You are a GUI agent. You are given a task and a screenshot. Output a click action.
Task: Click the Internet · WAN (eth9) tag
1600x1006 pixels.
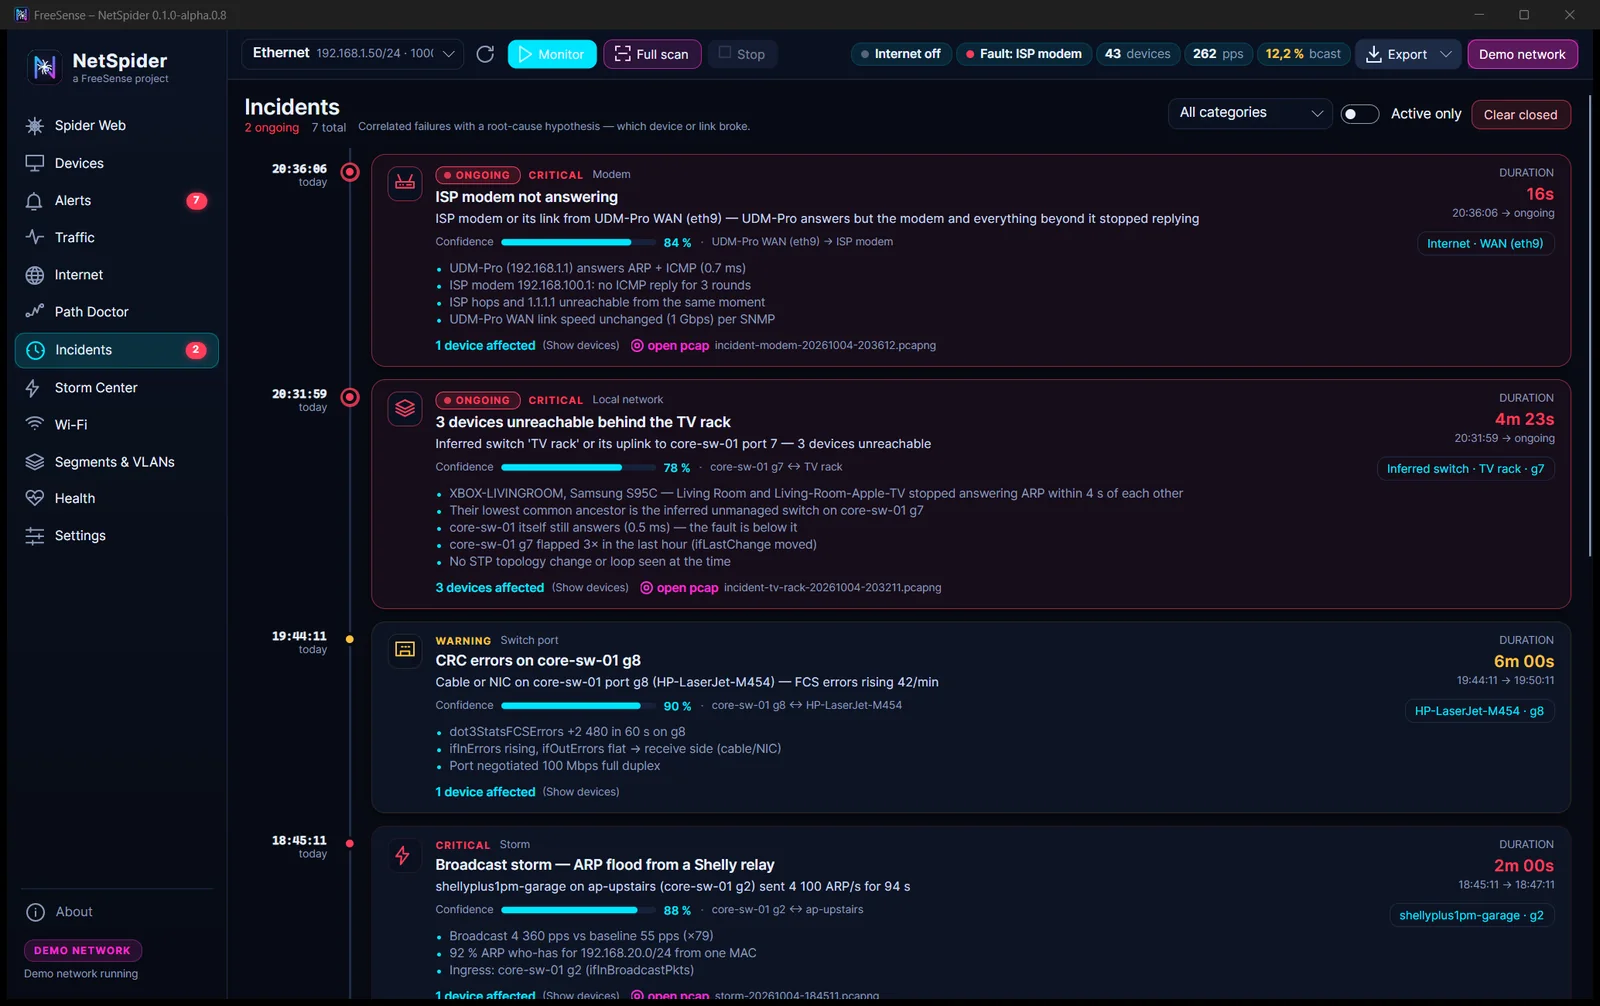coord(1485,244)
